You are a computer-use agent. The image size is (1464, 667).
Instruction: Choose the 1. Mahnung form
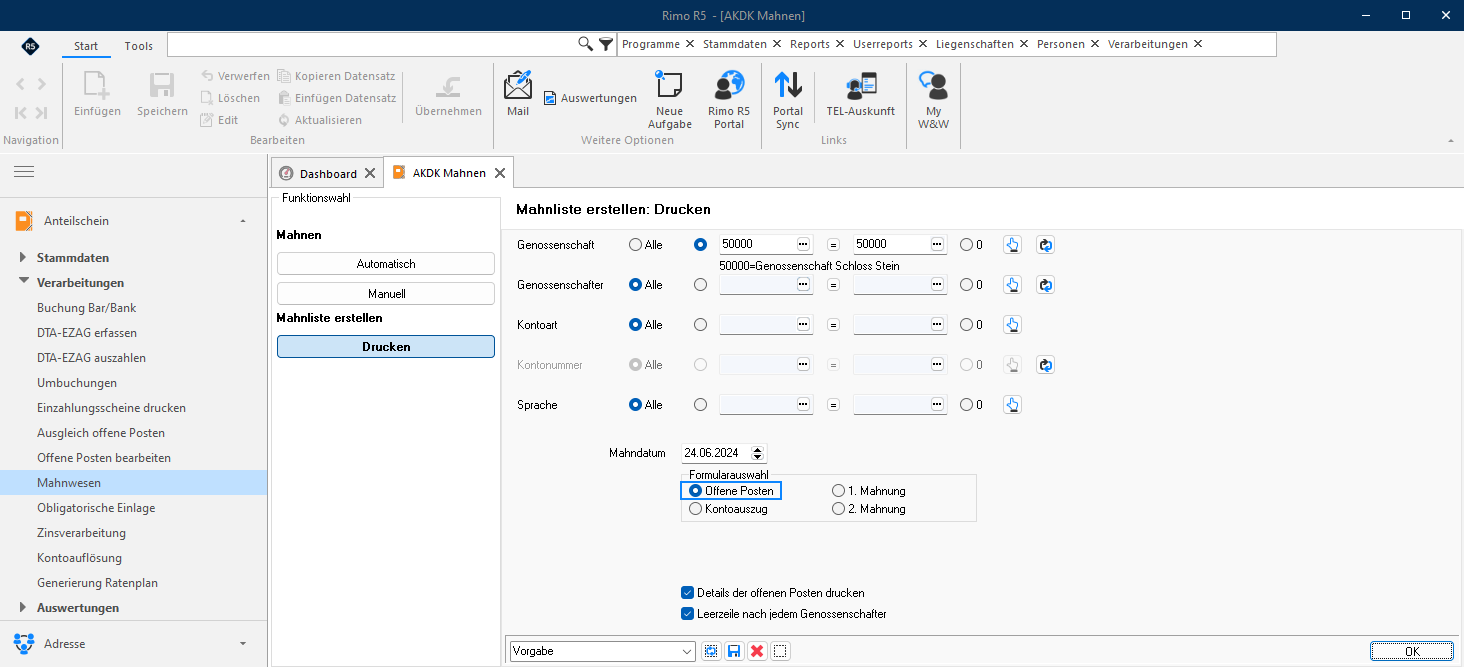coord(868,491)
